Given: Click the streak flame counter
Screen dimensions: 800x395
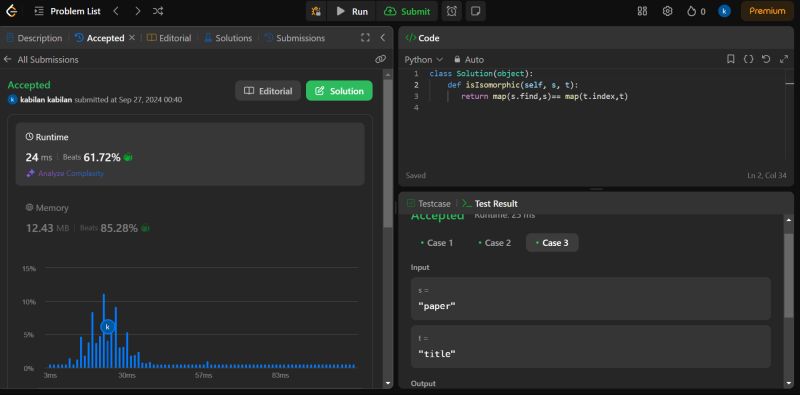Looking at the screenshot, I should point(696,11).
